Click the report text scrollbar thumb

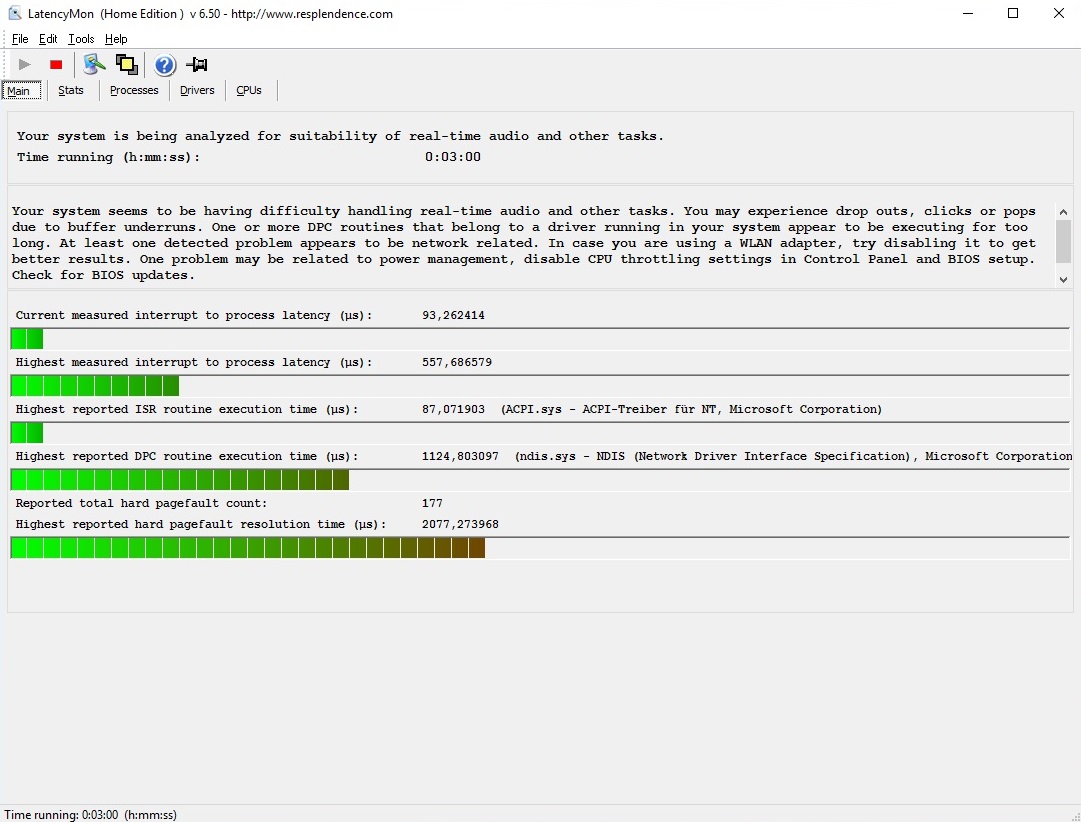[x=1063, y=241]
